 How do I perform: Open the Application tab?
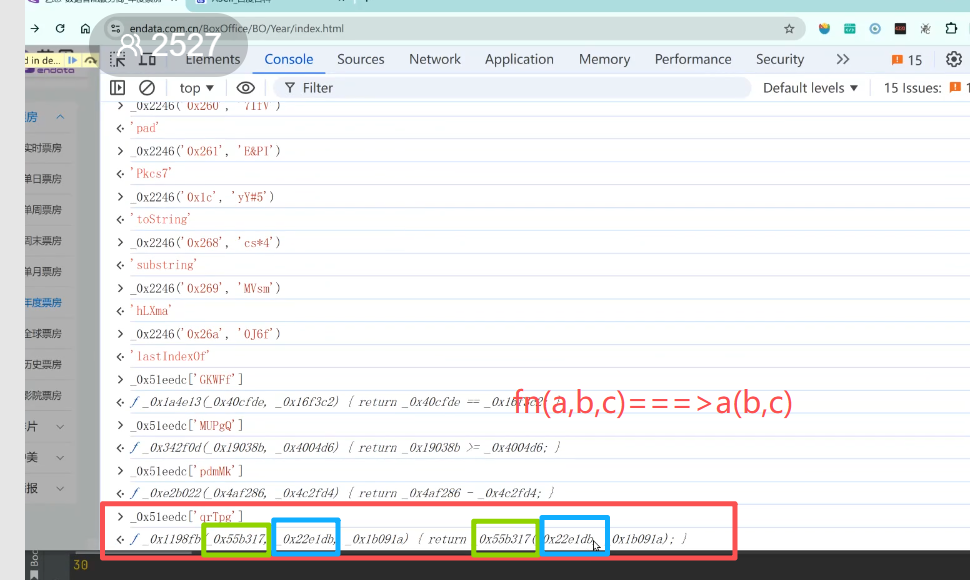pos(519,59)
